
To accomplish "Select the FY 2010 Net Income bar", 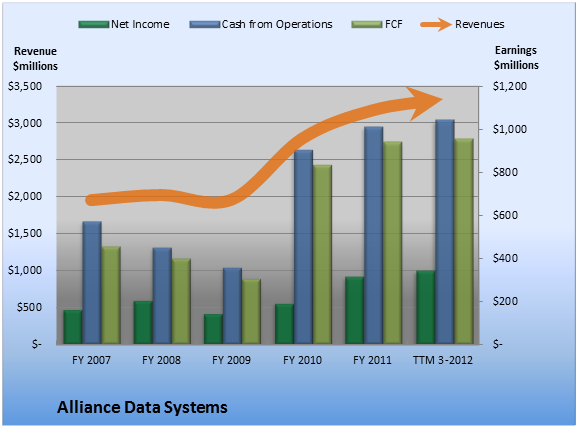I will pyautogui.click(x=284, y=324).
